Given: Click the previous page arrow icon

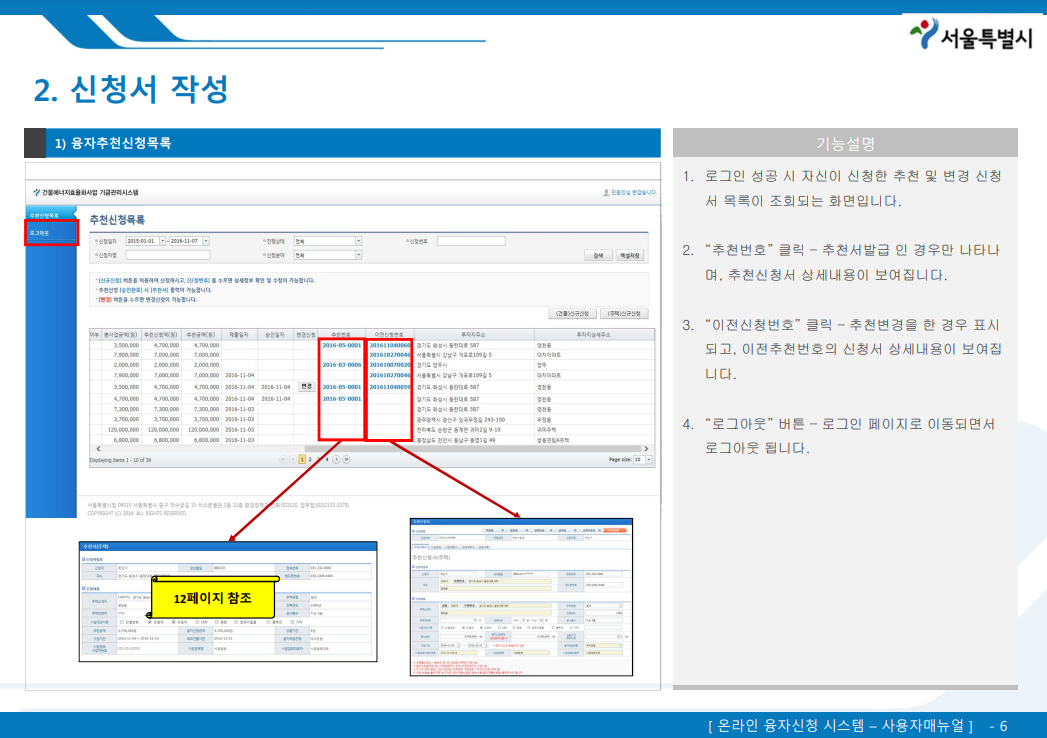Looking at the screenshot, I should click(x=293, y=459).
